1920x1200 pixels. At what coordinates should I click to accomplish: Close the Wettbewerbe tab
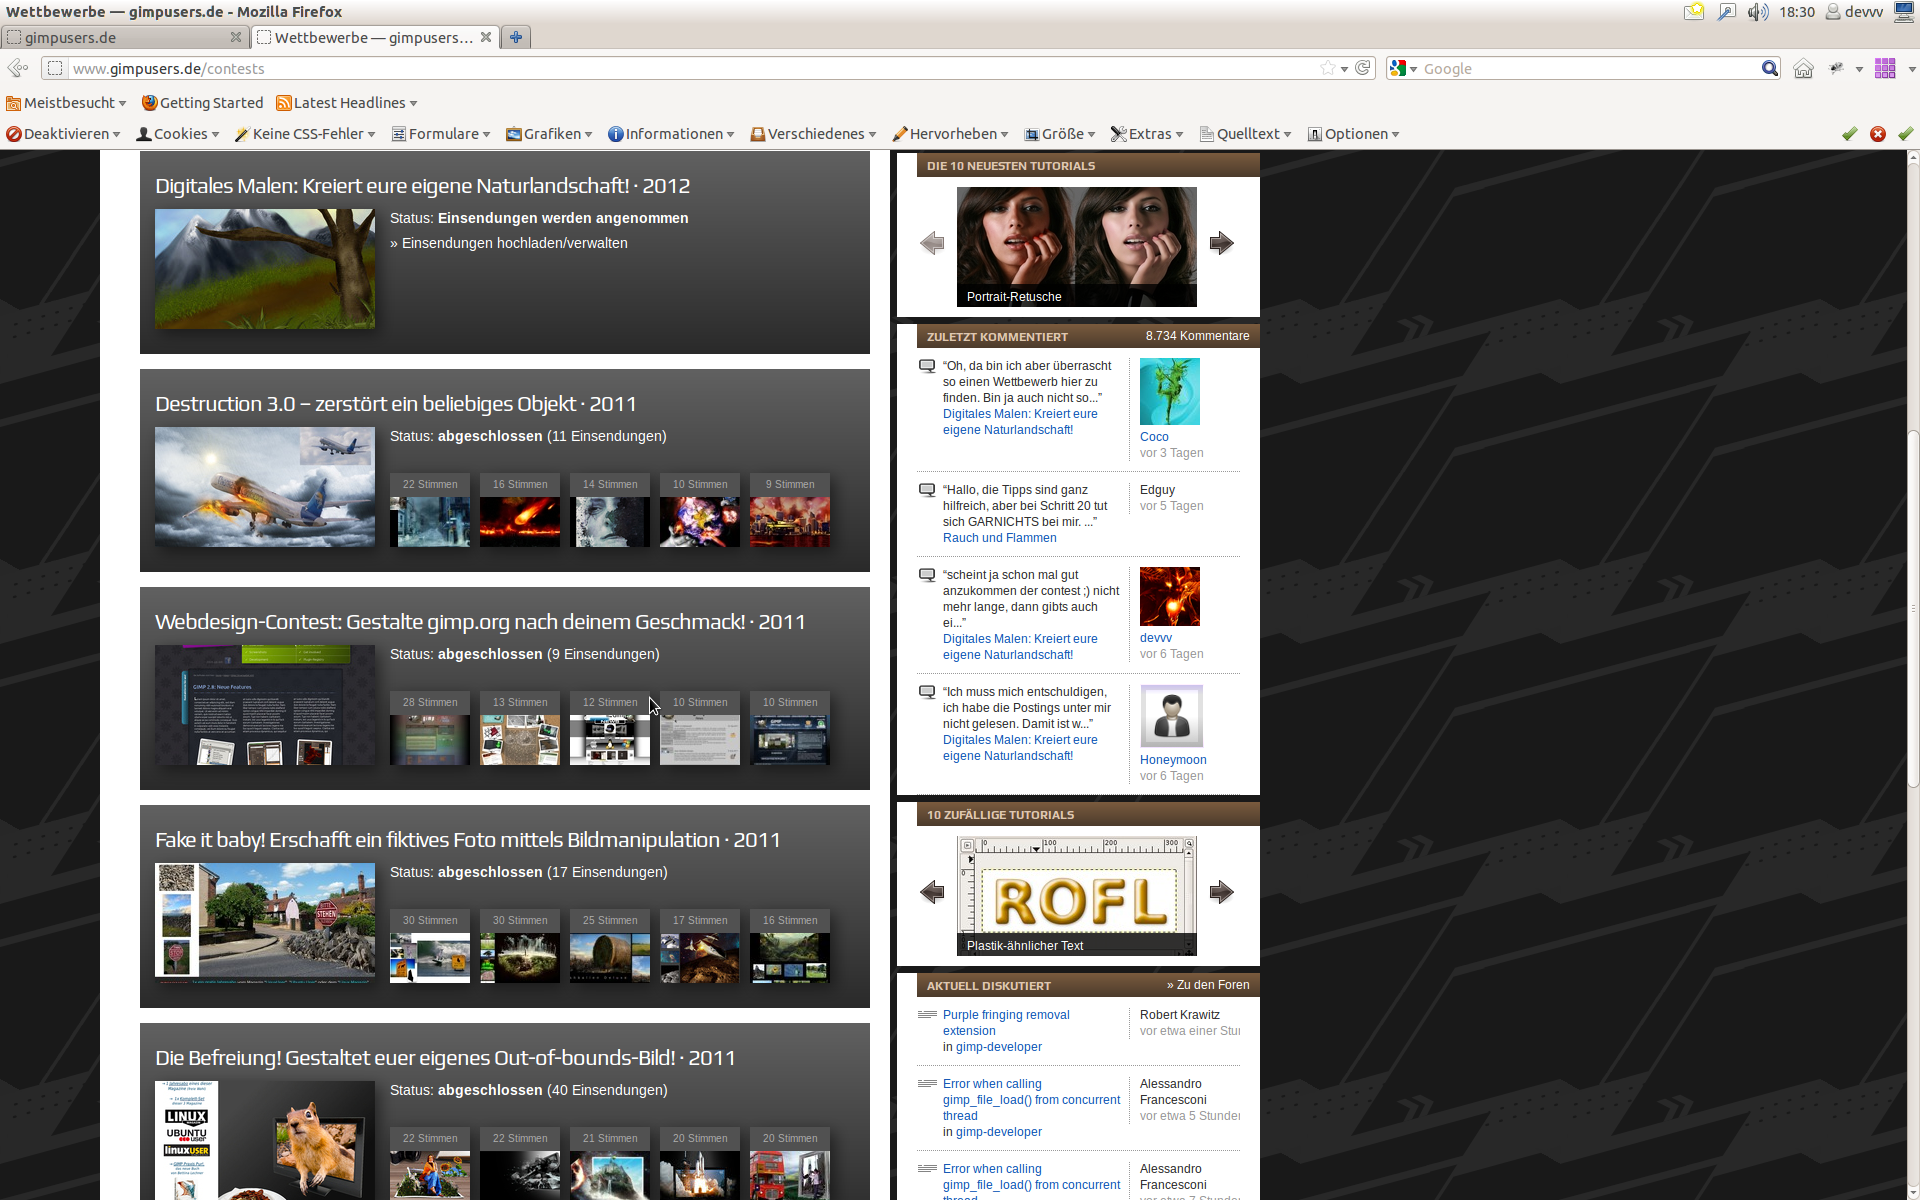(x=486, y=37)
